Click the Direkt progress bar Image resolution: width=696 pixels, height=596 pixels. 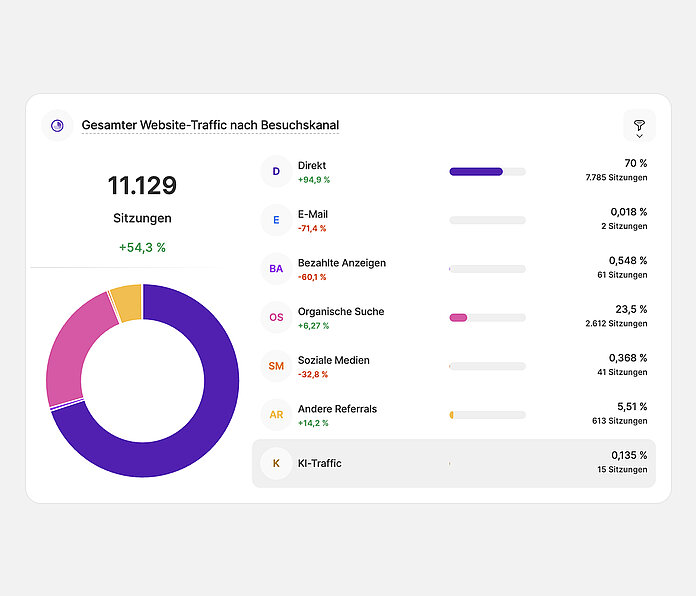point(487,172)
